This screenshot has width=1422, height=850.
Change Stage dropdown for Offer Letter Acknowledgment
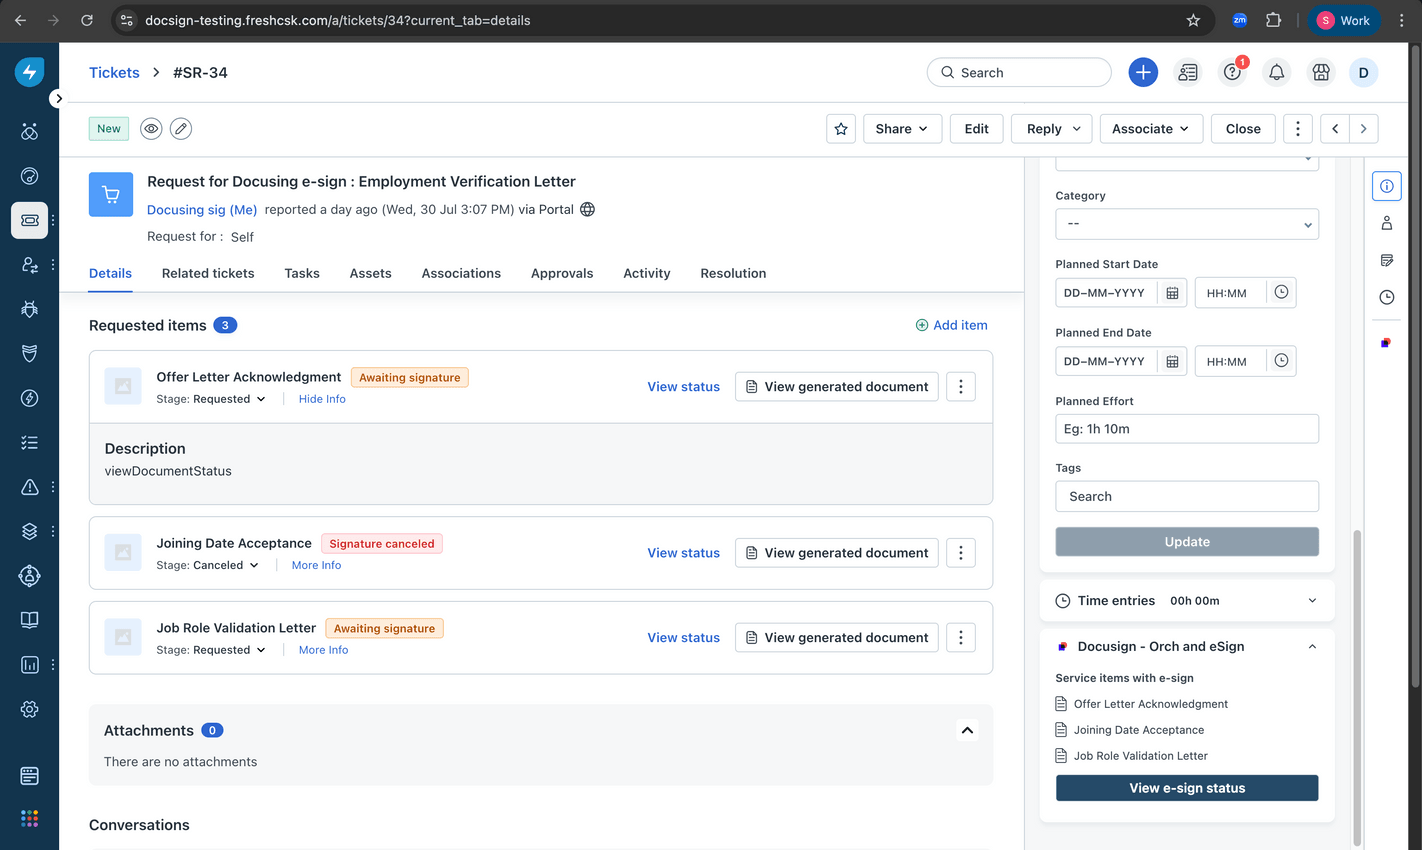point(211,399)
